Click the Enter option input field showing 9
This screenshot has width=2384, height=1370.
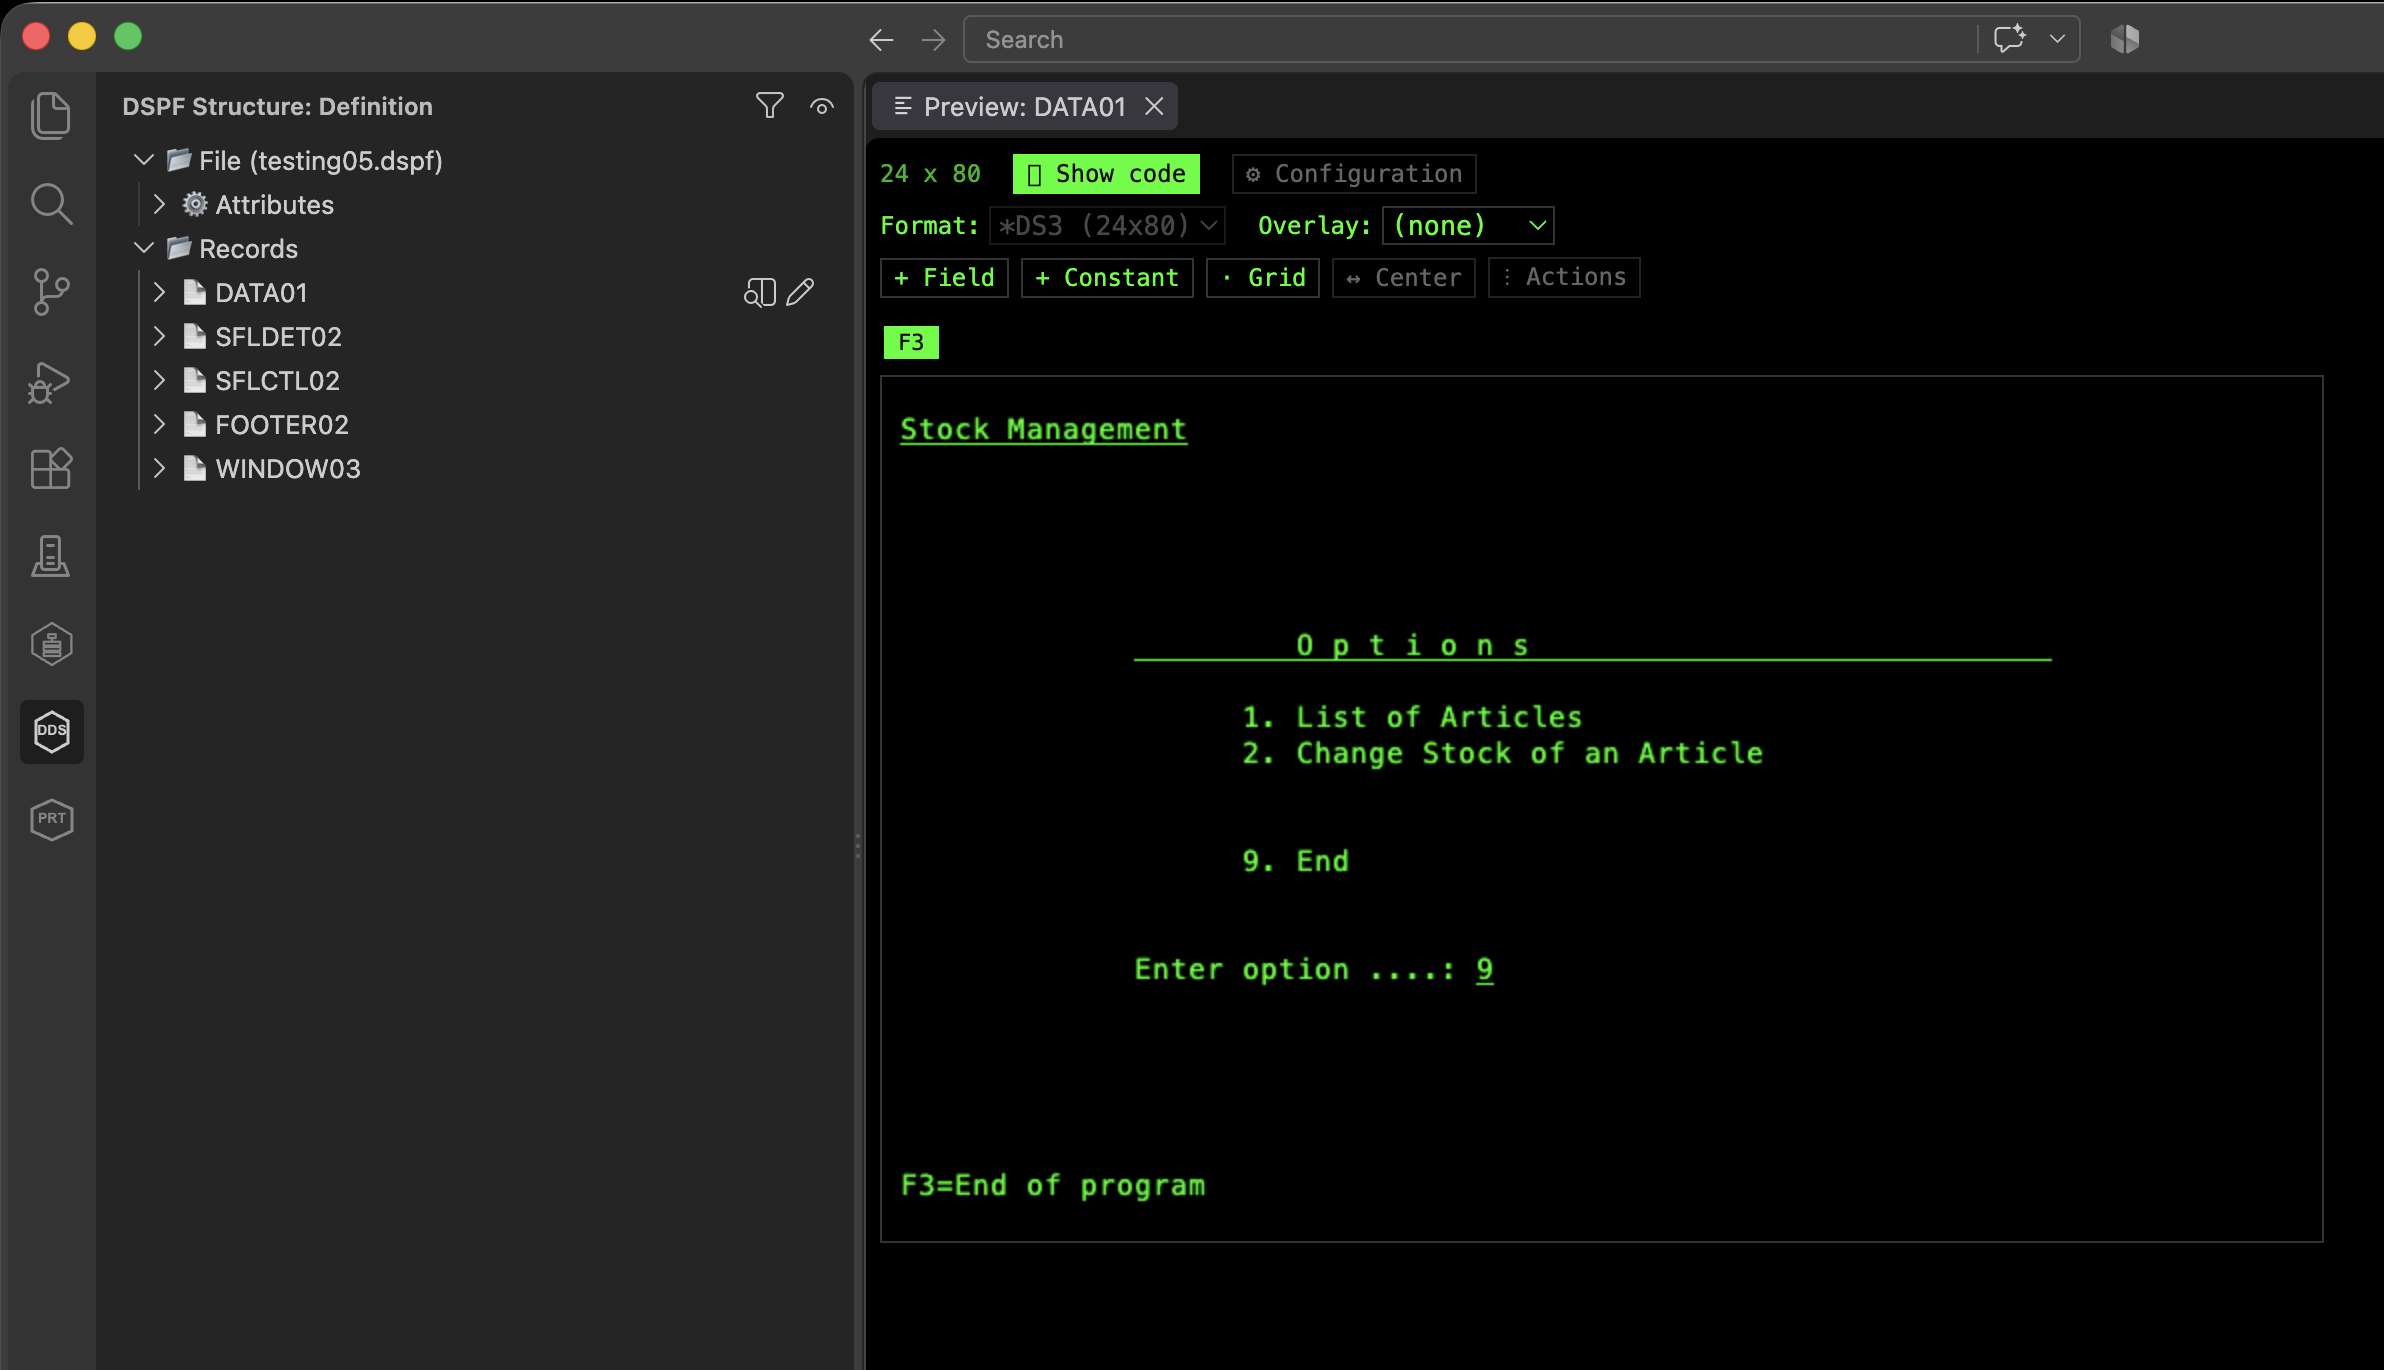[1485, 969]
